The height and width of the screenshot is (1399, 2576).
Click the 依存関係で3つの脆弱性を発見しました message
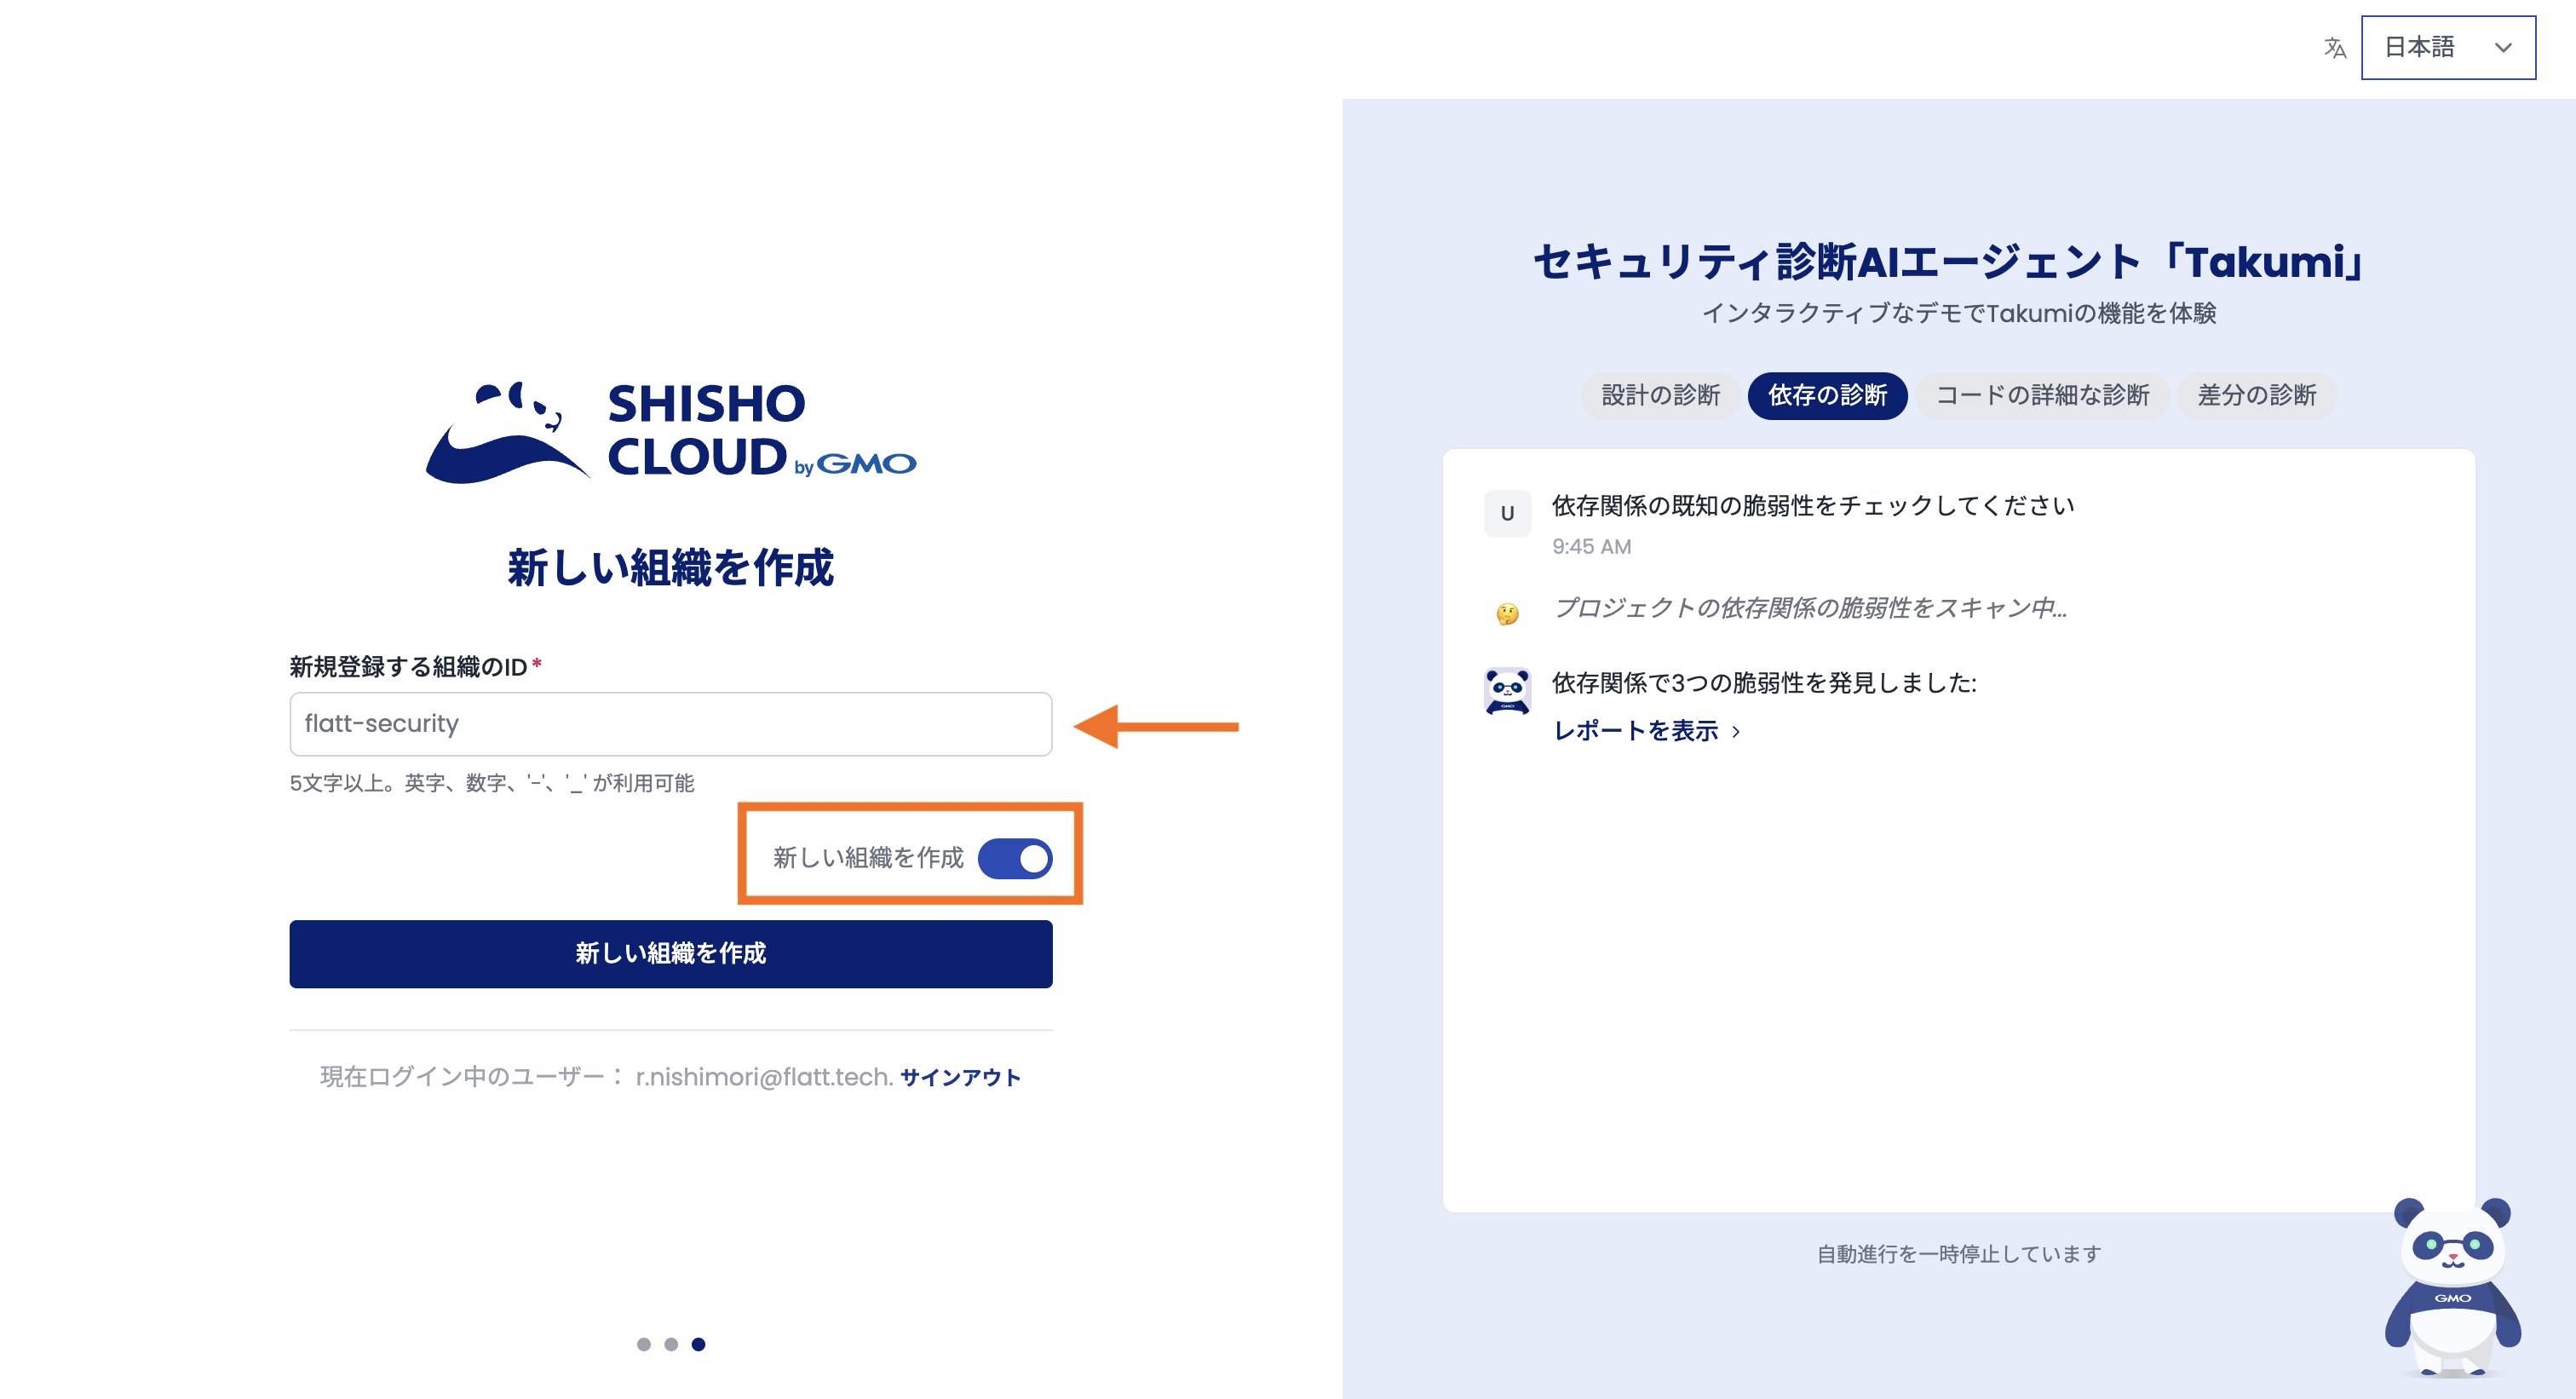point(1764,683)
